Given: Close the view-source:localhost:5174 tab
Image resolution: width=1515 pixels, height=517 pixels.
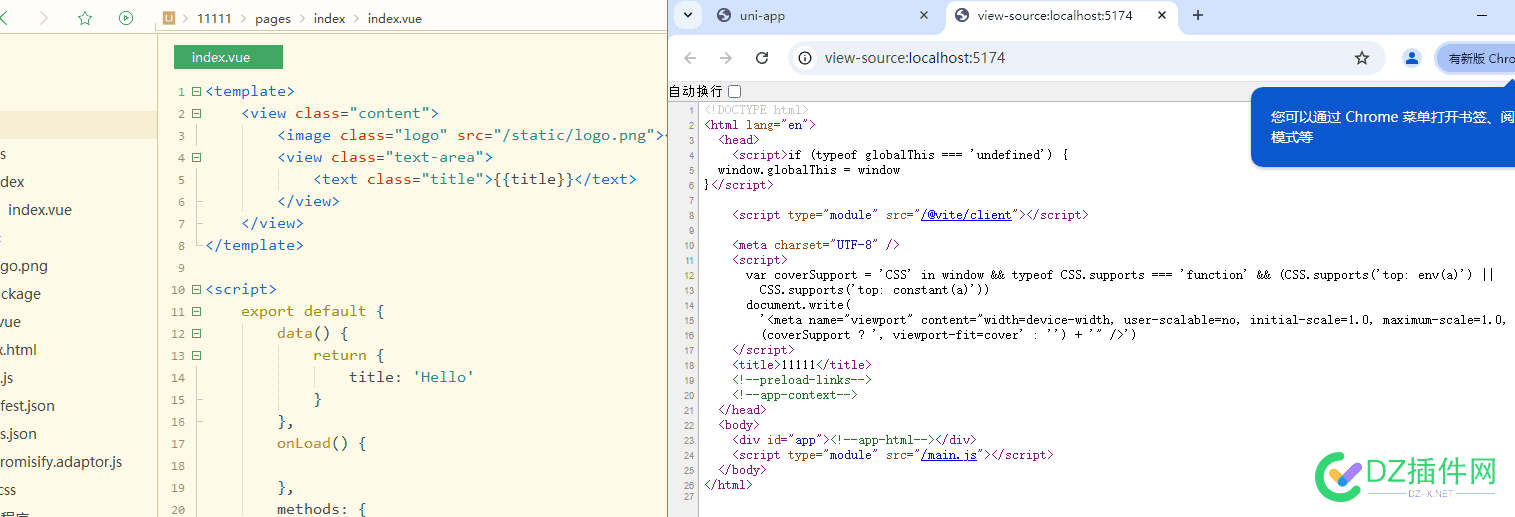Looking at the screenshot, I should point(1161,15).
